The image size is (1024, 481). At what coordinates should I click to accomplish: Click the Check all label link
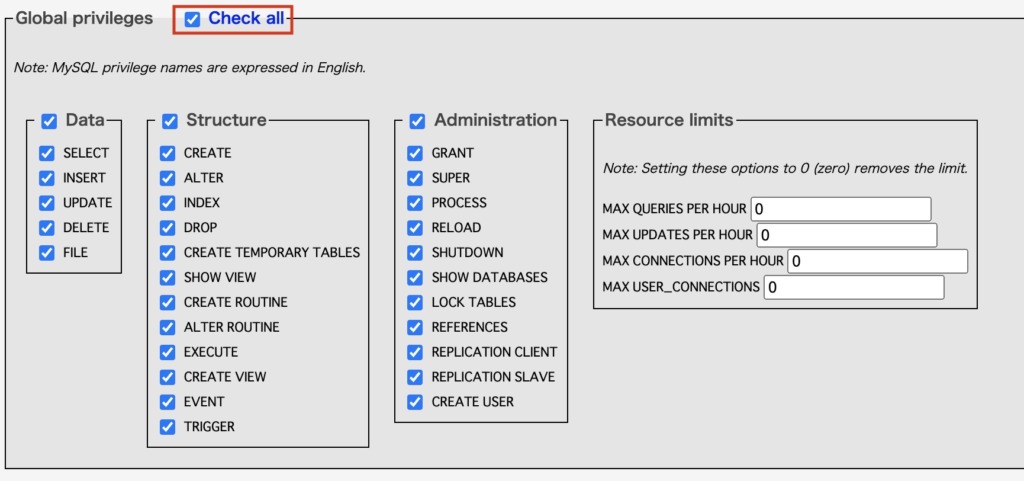pyautogui.click(x=246, y=19)
